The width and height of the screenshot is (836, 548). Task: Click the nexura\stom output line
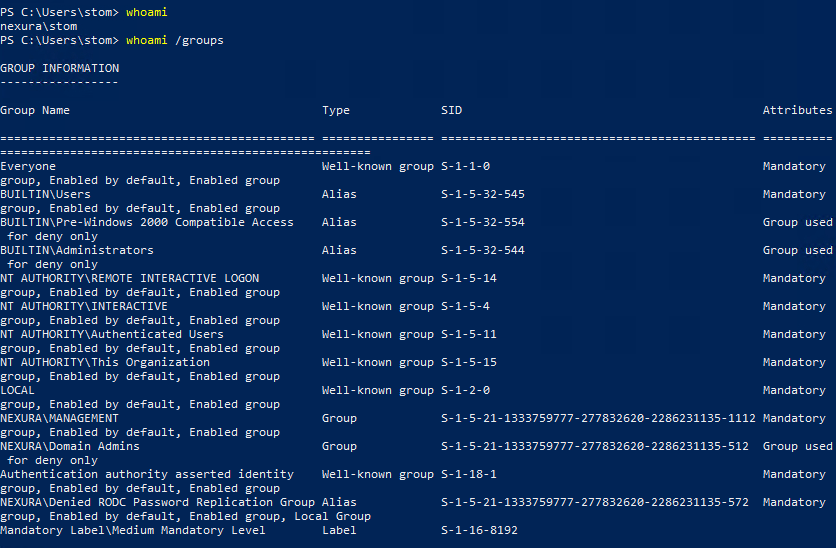[38, 26]
